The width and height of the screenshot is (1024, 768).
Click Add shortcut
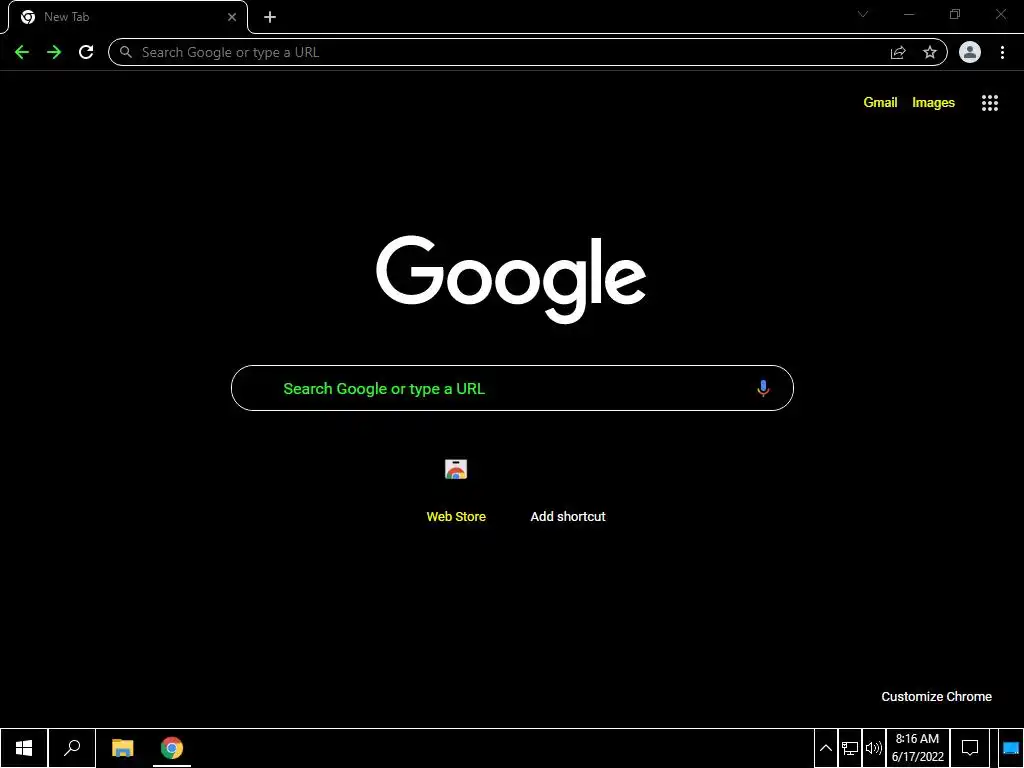pos(568,517)
